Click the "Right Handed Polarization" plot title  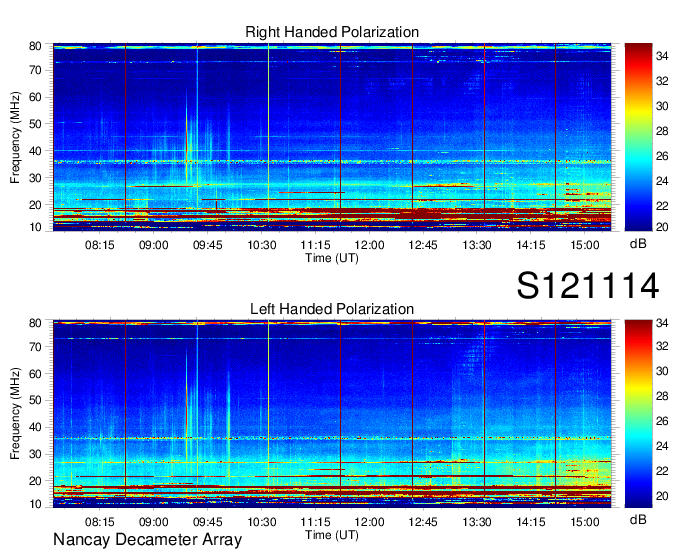tap(332, 32)
